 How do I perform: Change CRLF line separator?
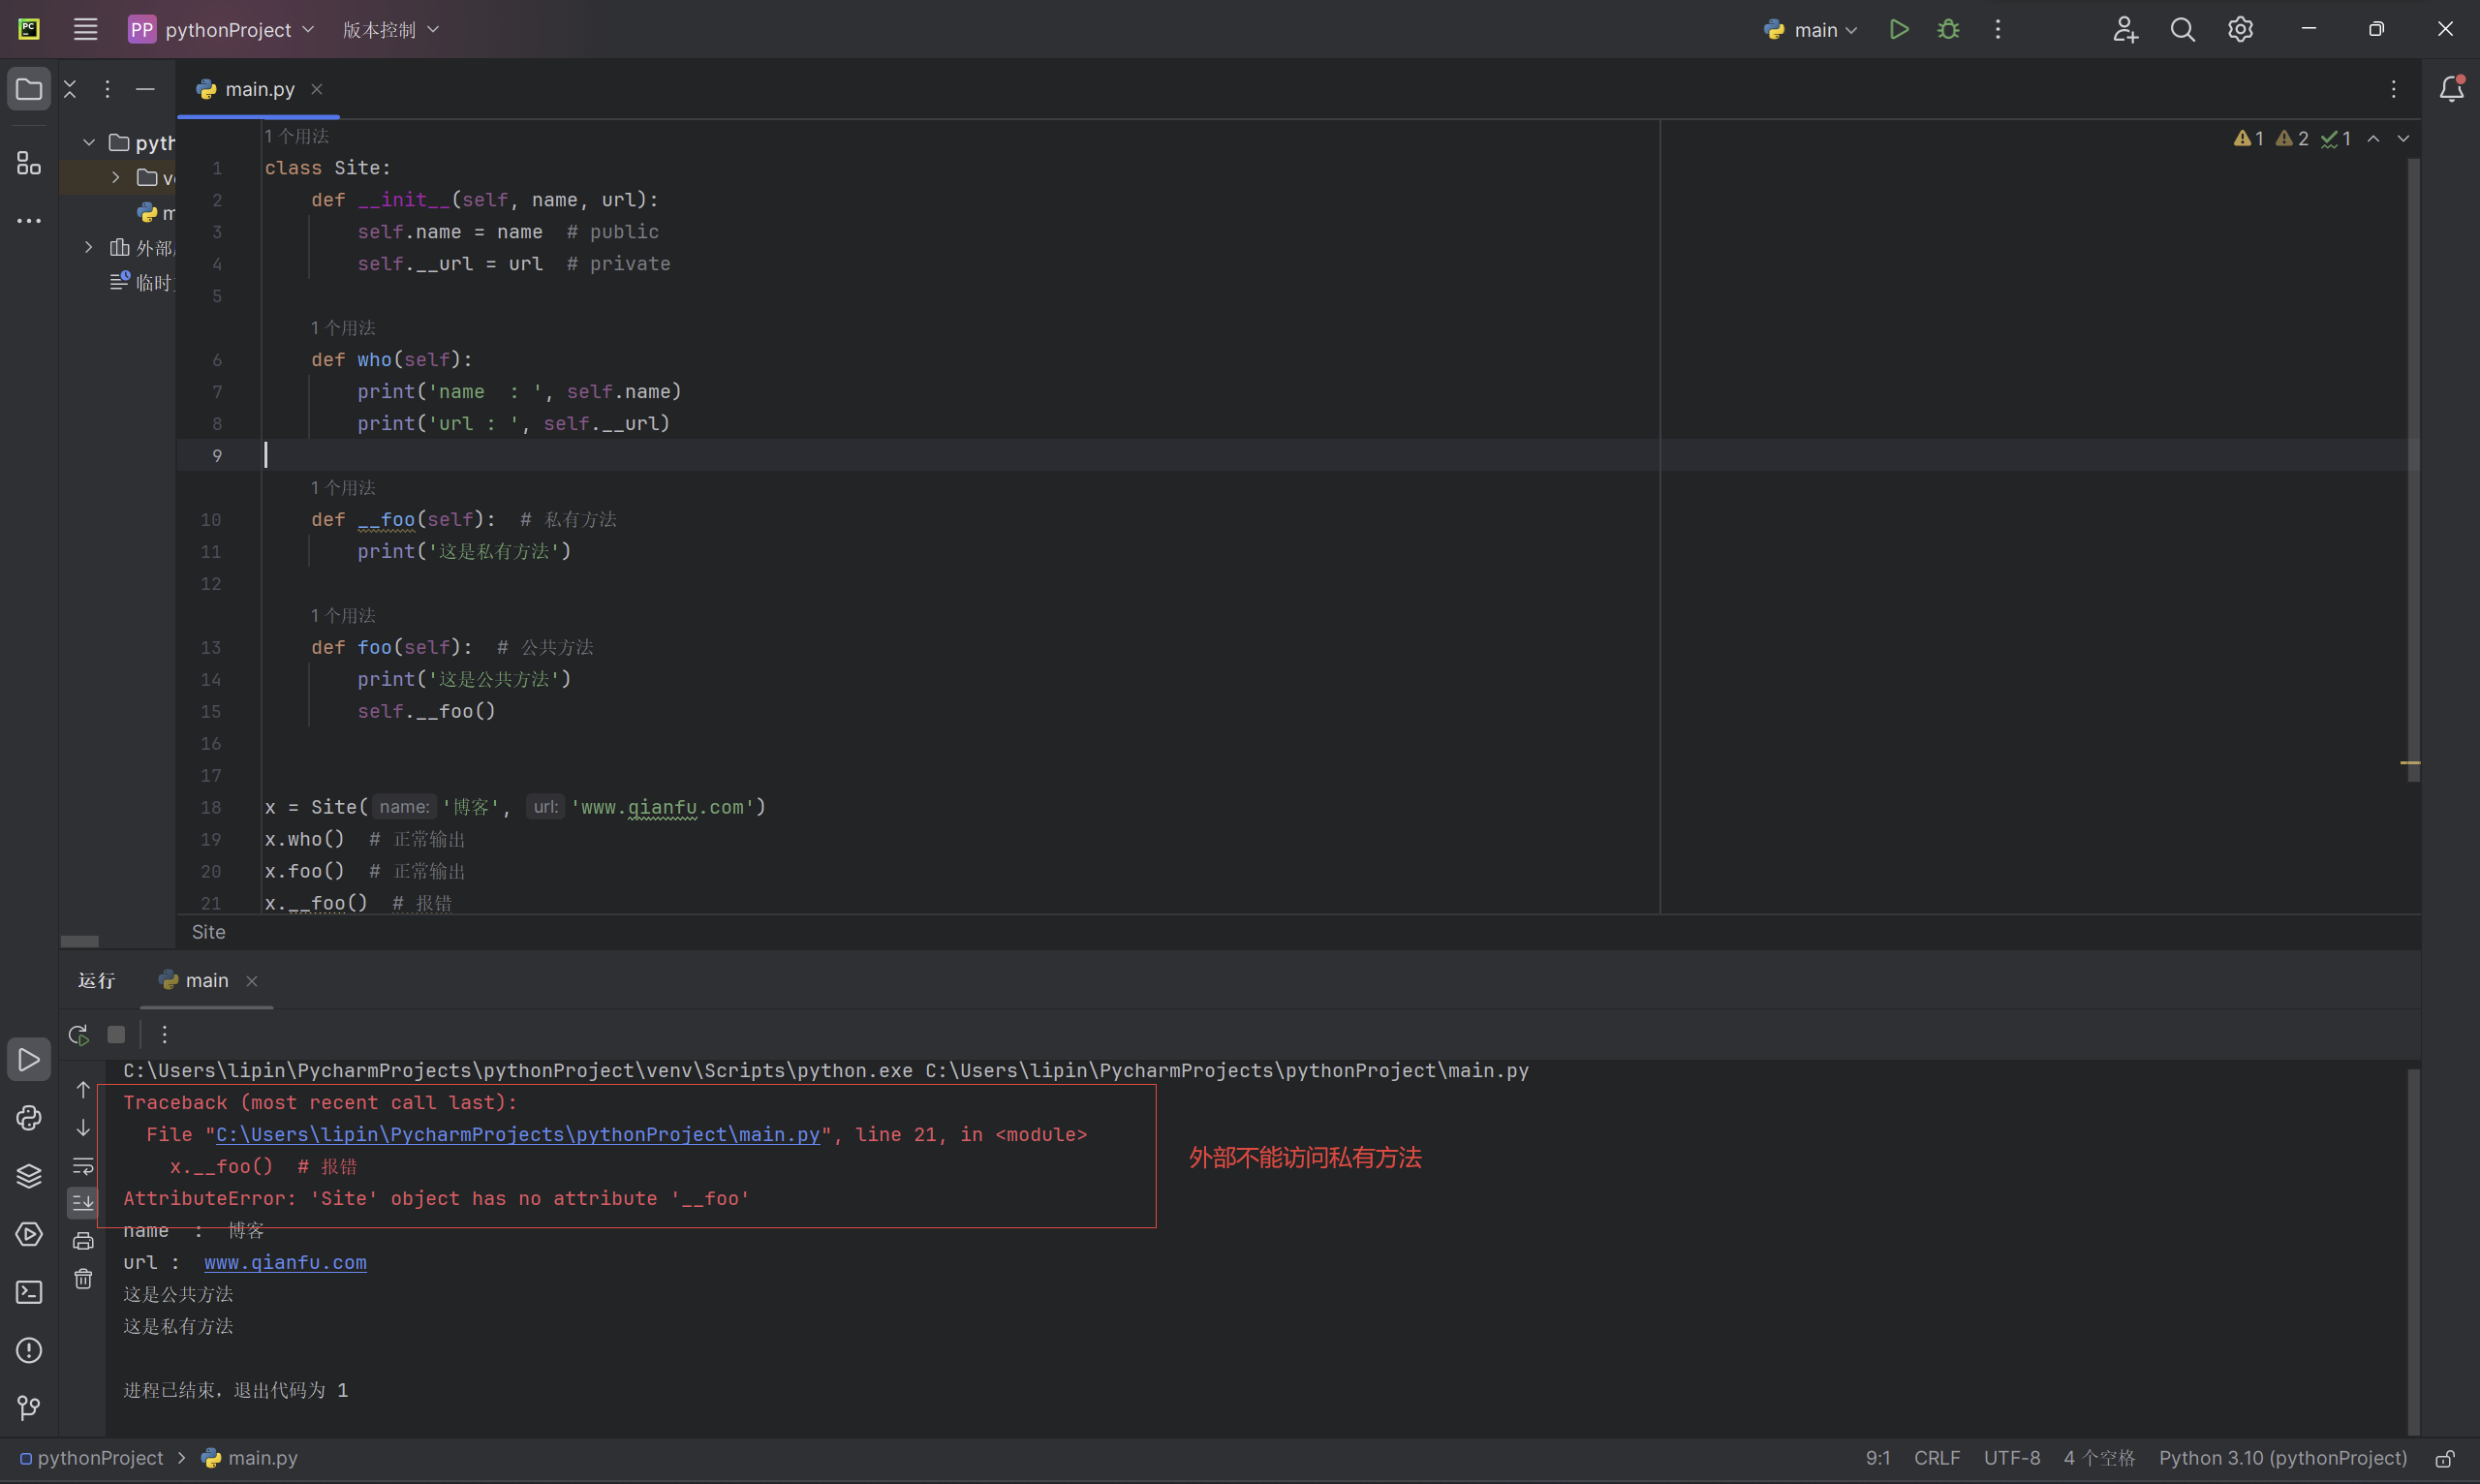click(1936, 1458)
